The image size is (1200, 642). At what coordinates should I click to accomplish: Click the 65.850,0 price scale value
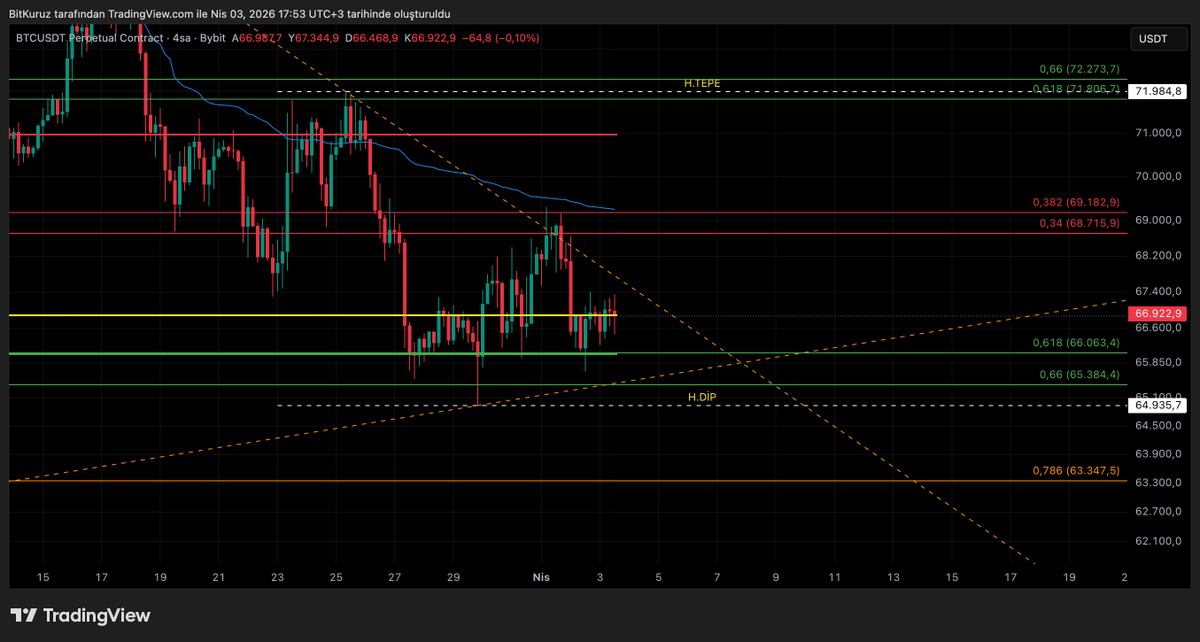click(1157, 362)
